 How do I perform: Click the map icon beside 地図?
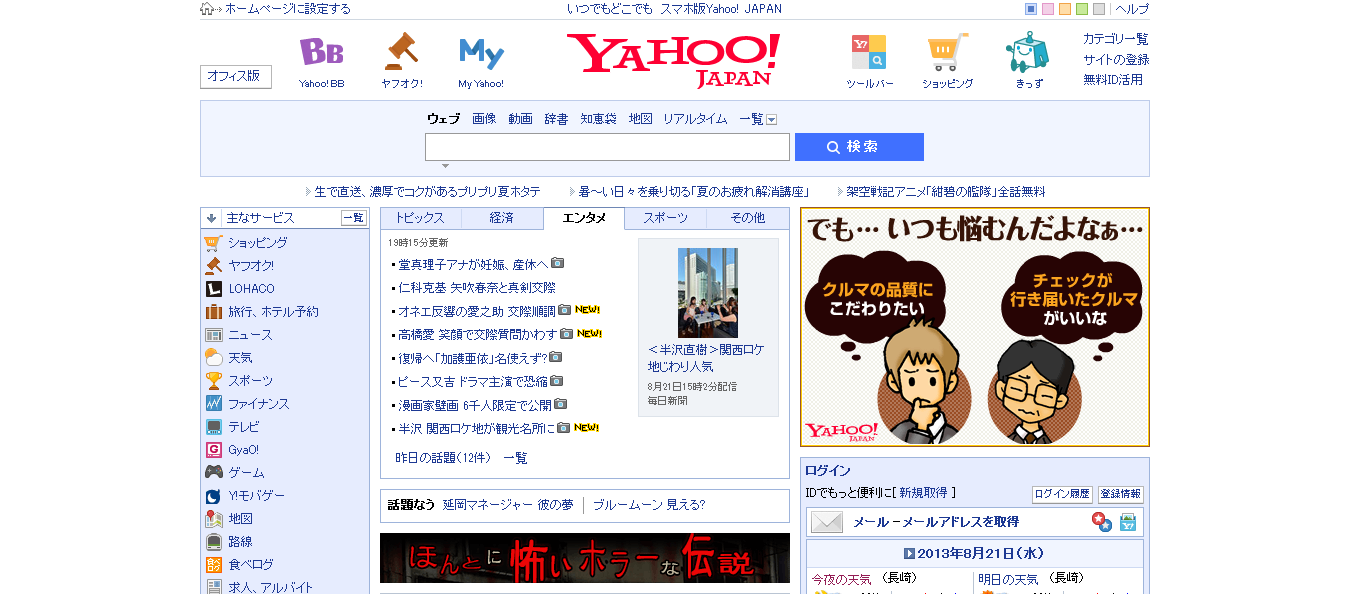point(213,519)
